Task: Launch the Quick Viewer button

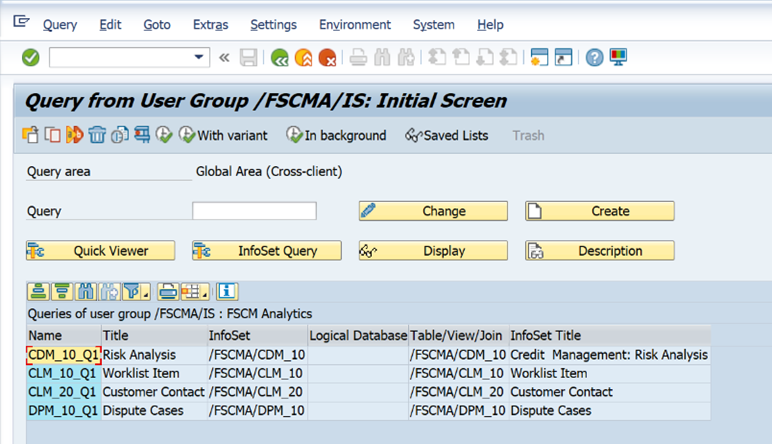Action: 100,251
